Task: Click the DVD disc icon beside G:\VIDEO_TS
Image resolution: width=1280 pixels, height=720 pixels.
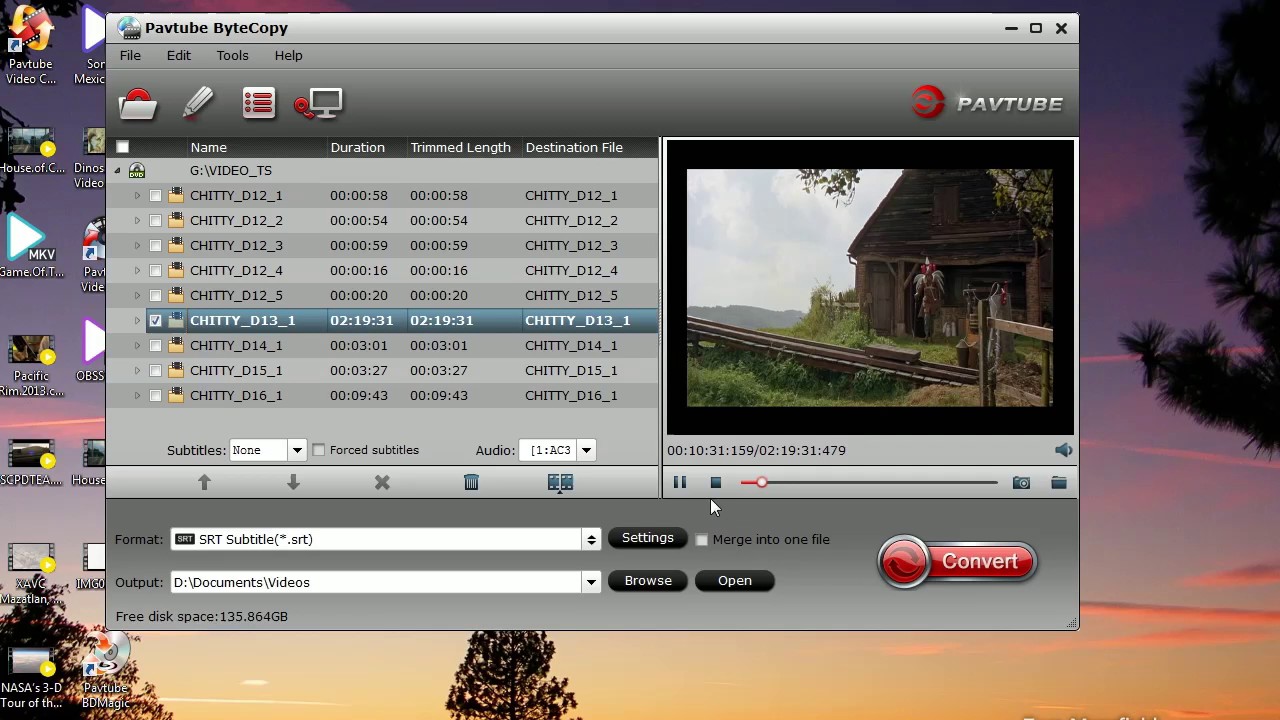Action: [137, 171]
